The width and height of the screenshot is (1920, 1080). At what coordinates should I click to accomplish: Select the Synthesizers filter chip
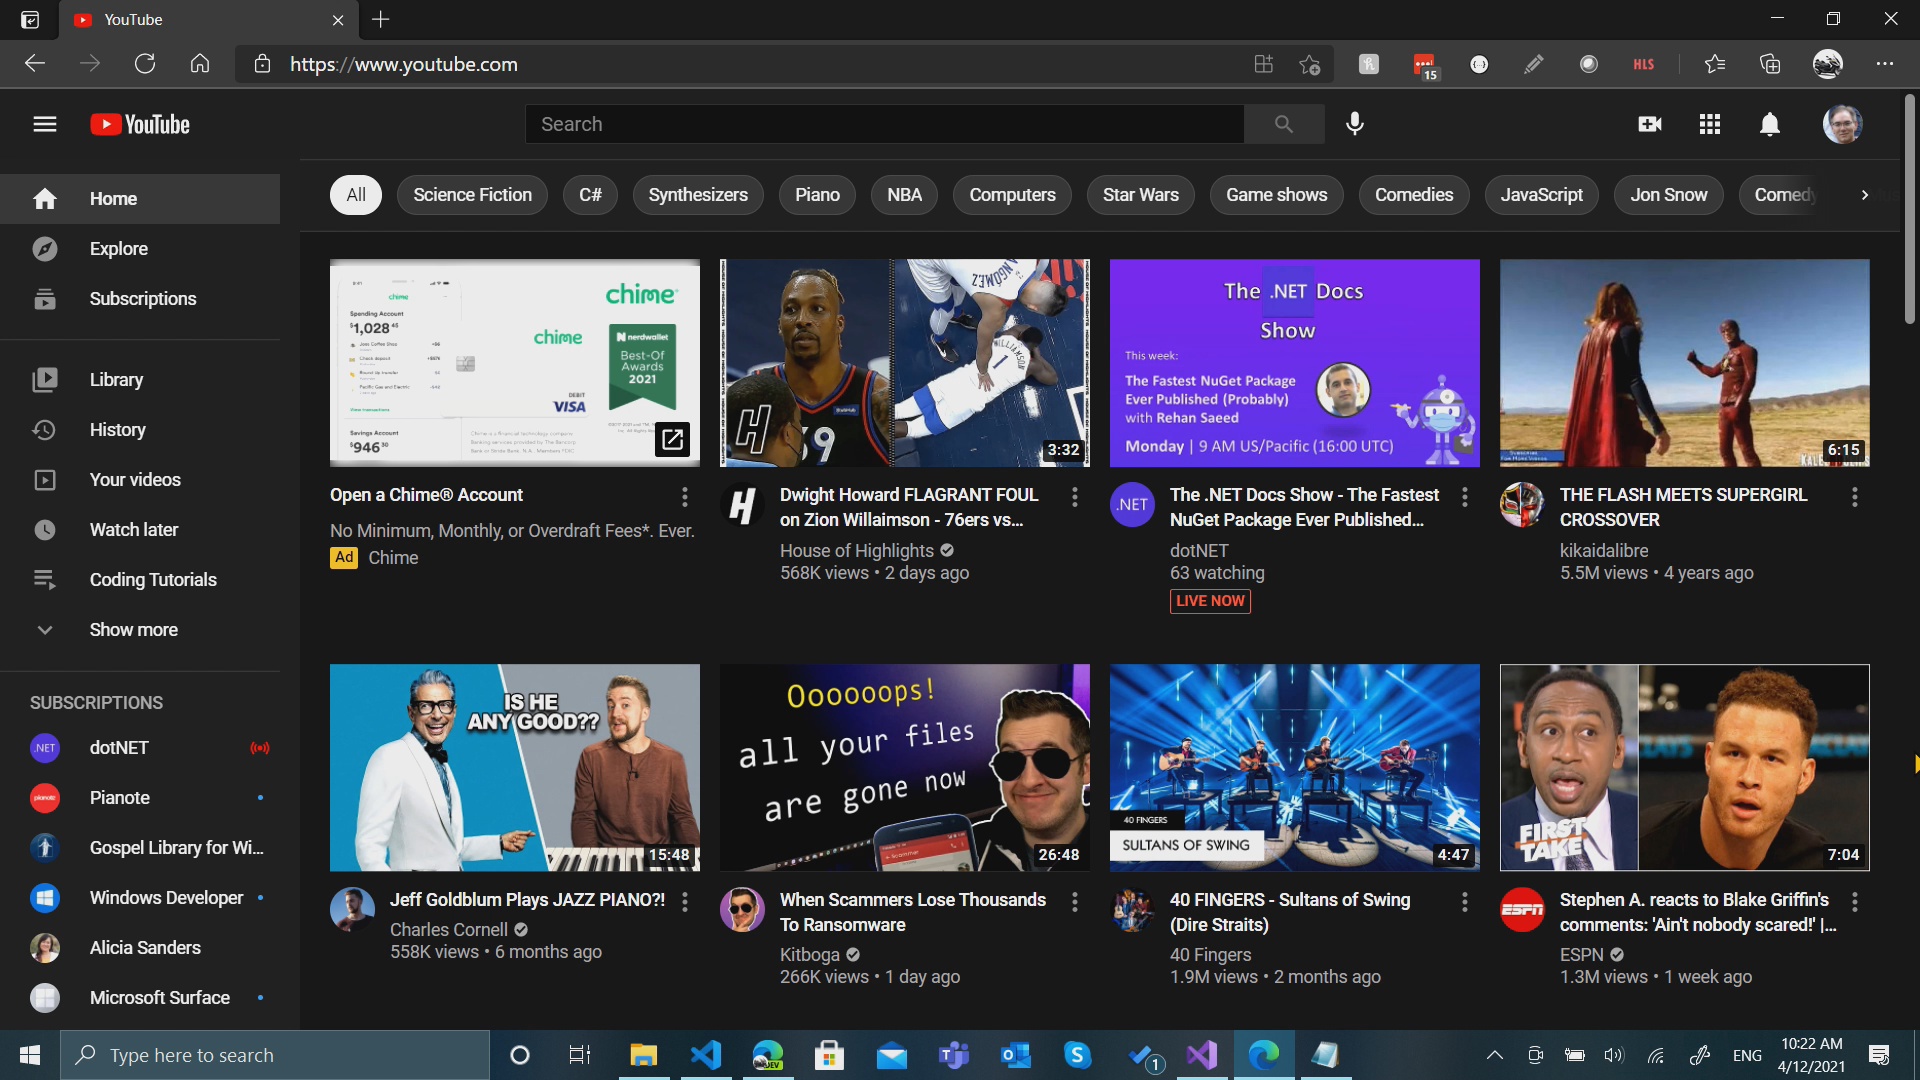click(x=697, y=195)
